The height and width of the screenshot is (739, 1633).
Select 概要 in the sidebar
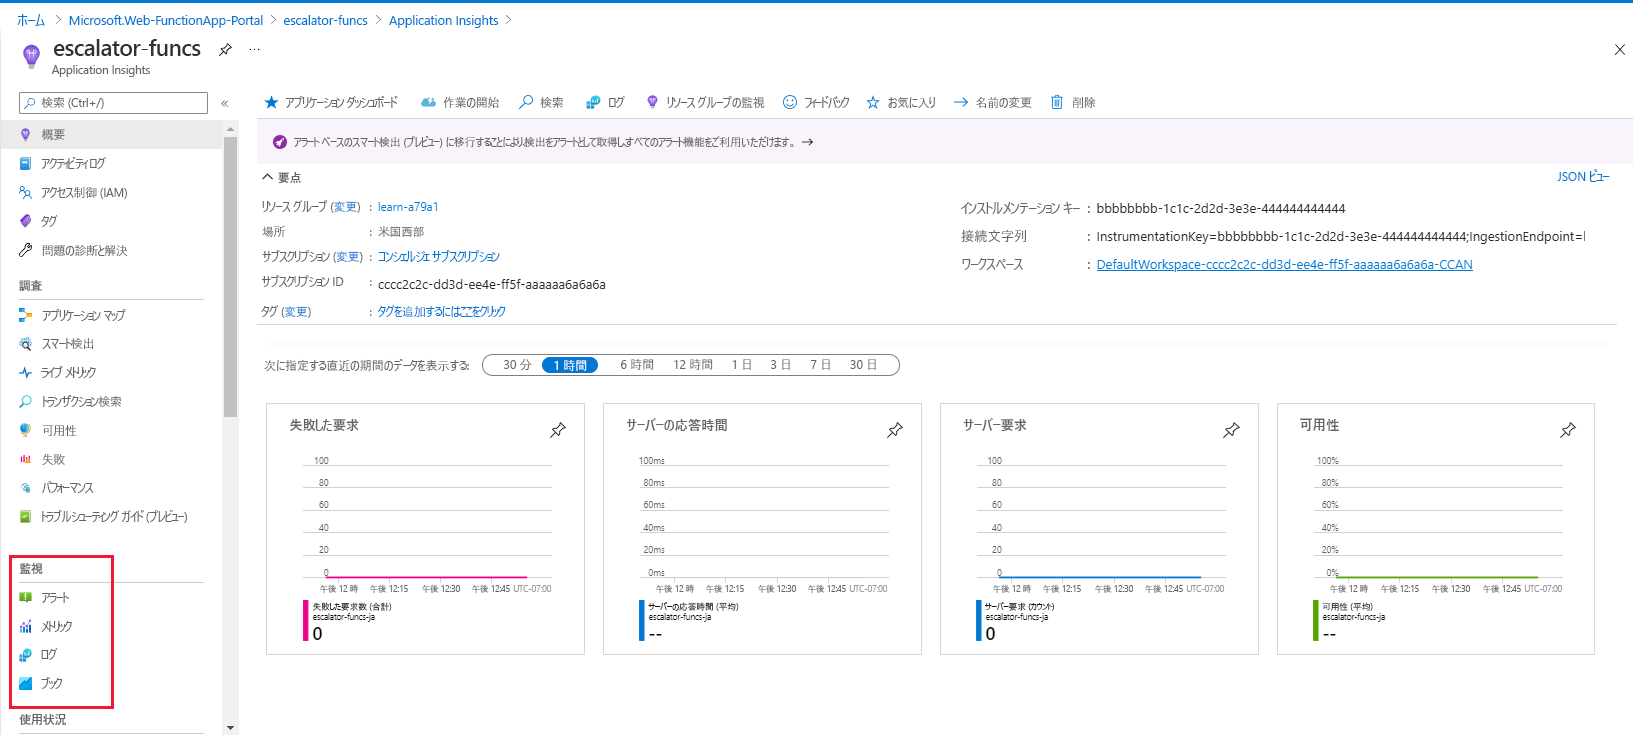(x=111, y=134)
